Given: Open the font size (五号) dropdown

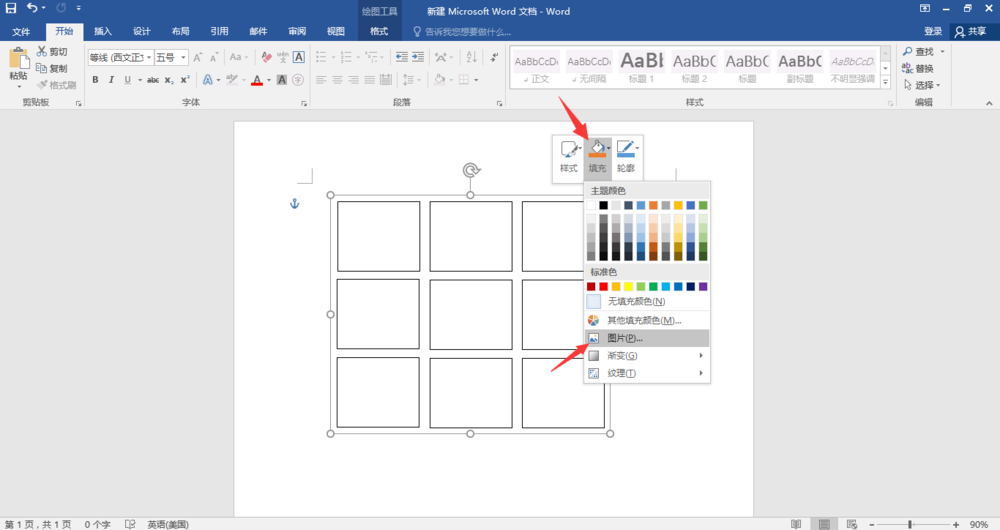Looking at the screenshot, I should [183, 58].
